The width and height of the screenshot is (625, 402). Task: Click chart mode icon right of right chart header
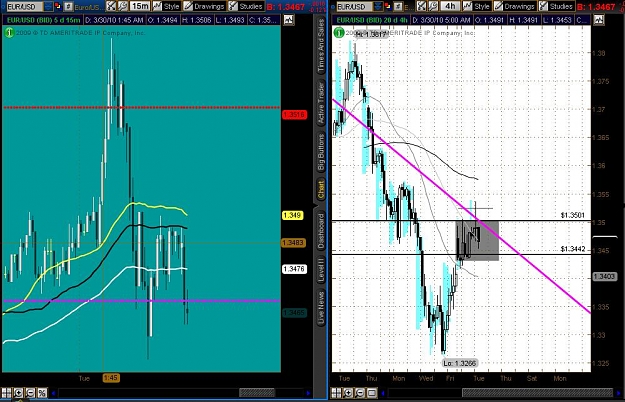coord(599,20)
